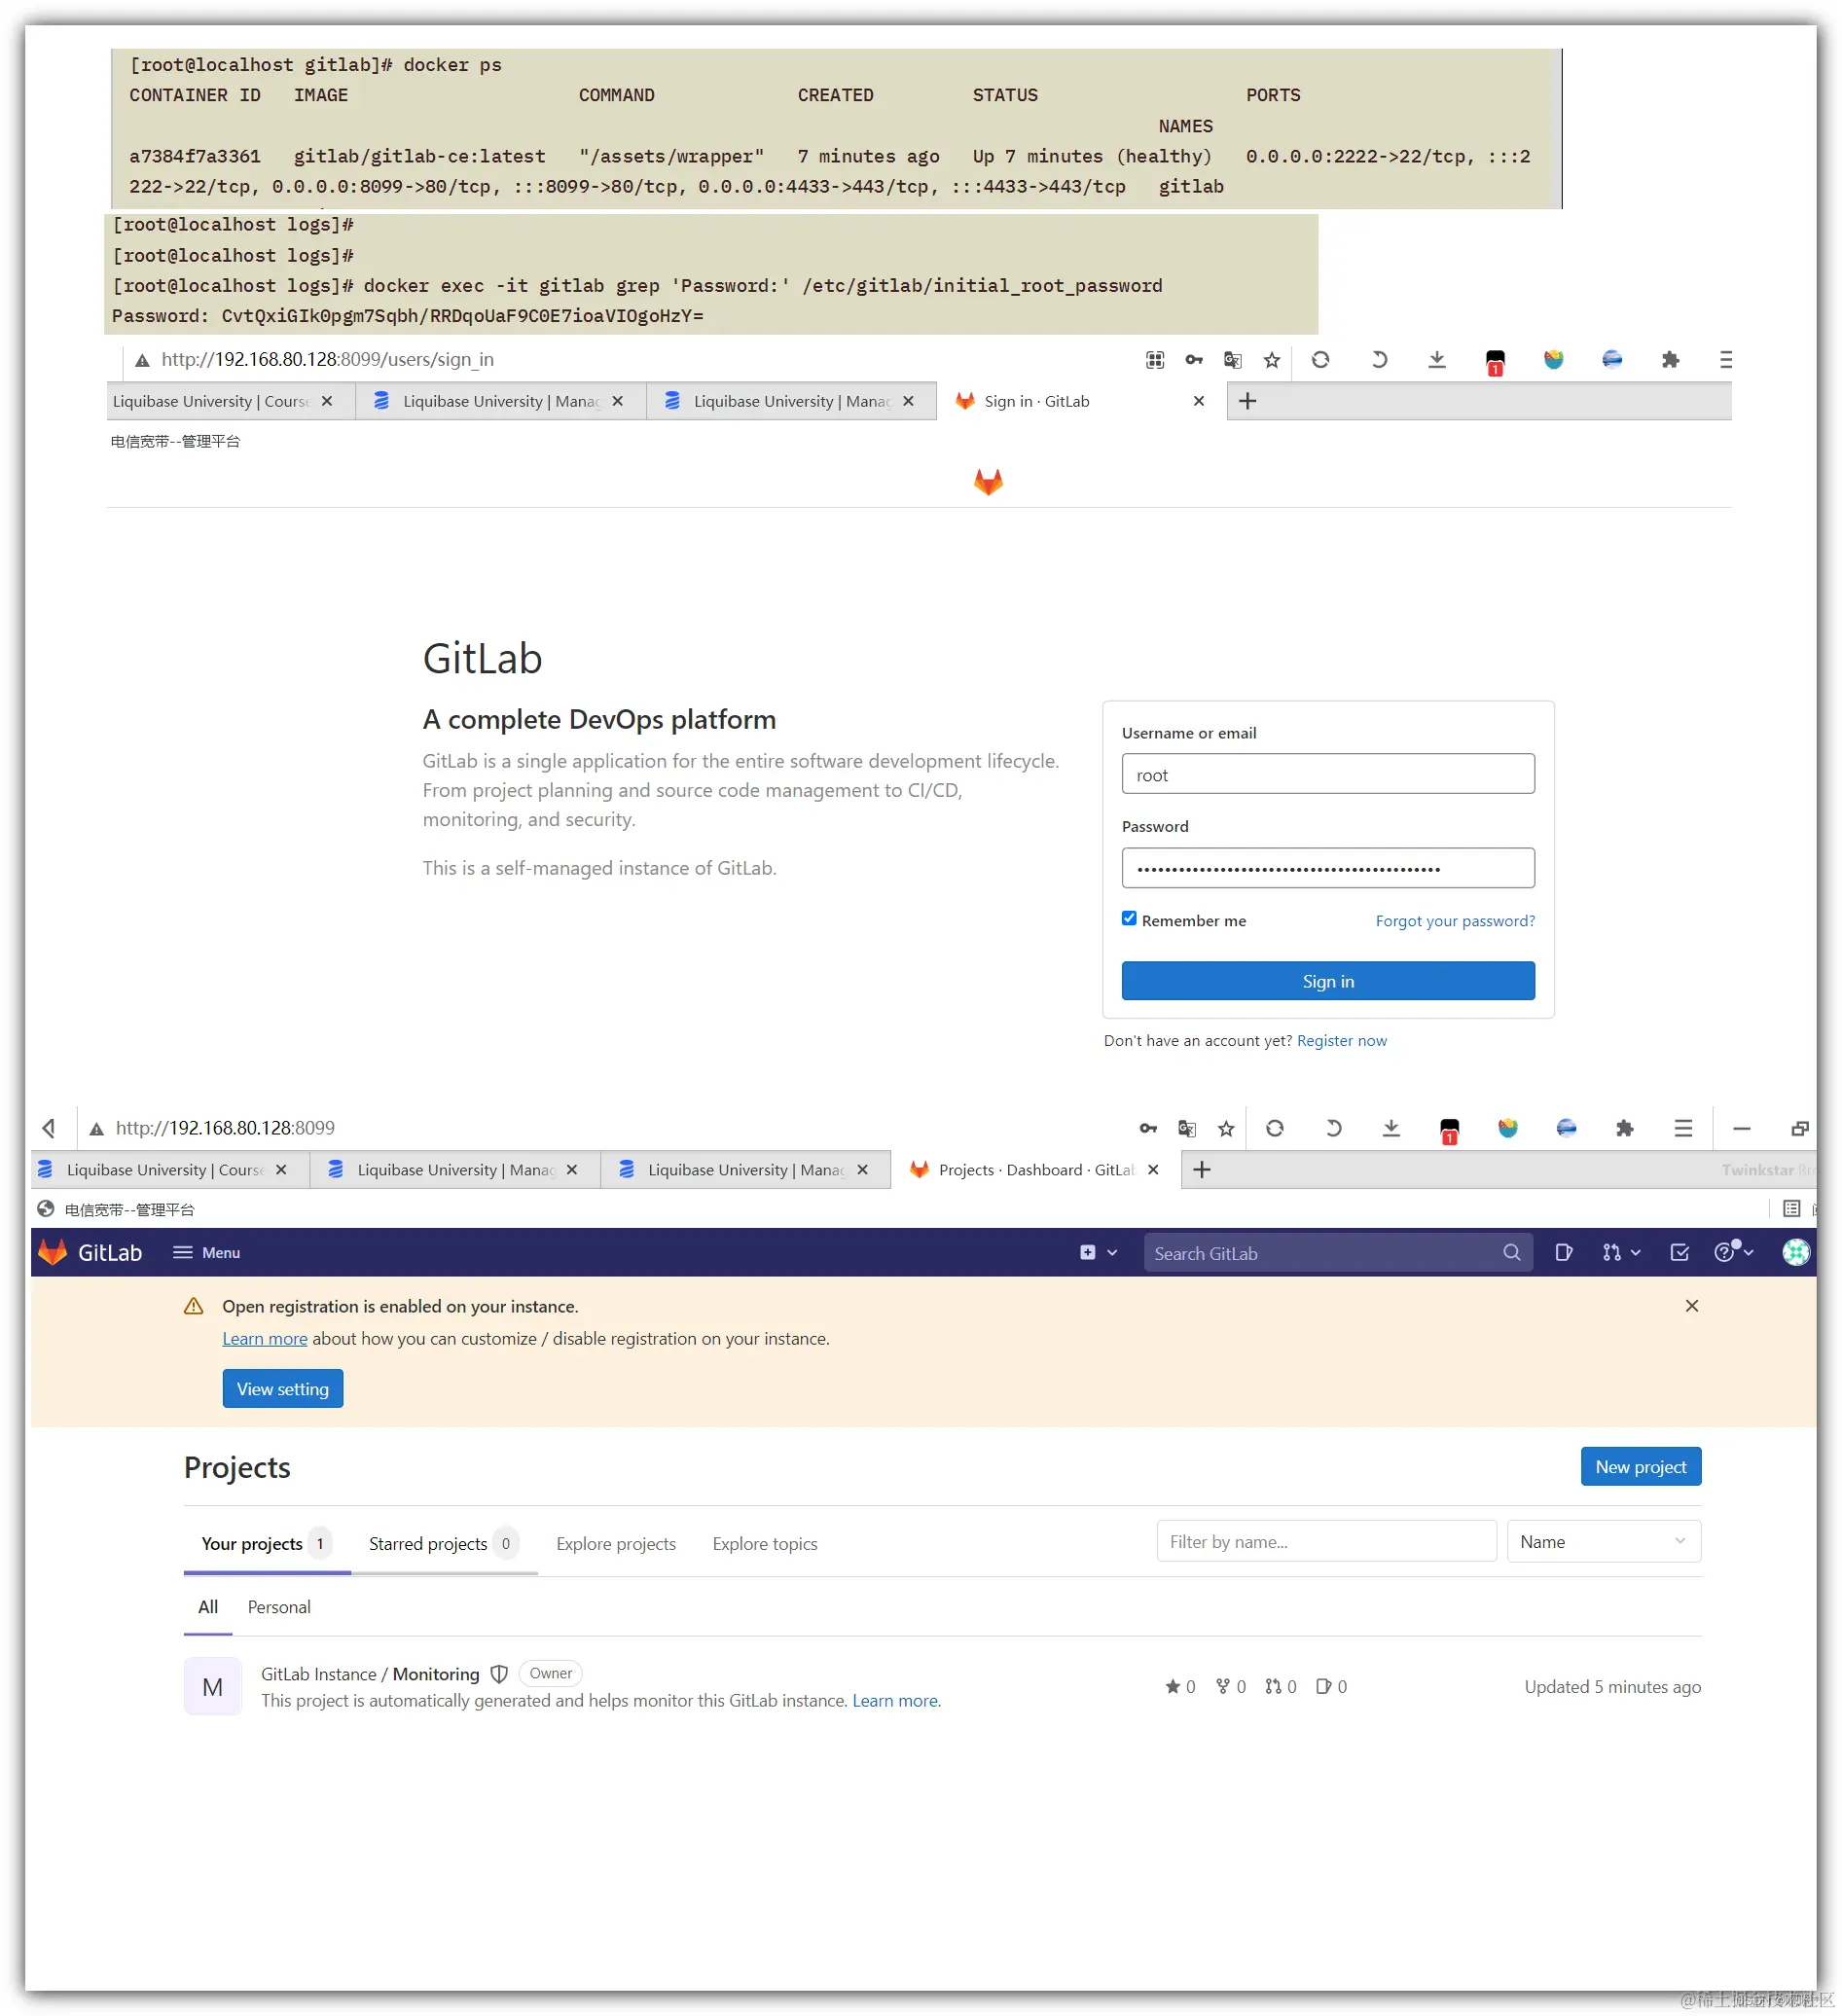Open the Explore topics tab
The width and height of the screenshot is (1842, 2016).
[765, 1544]
